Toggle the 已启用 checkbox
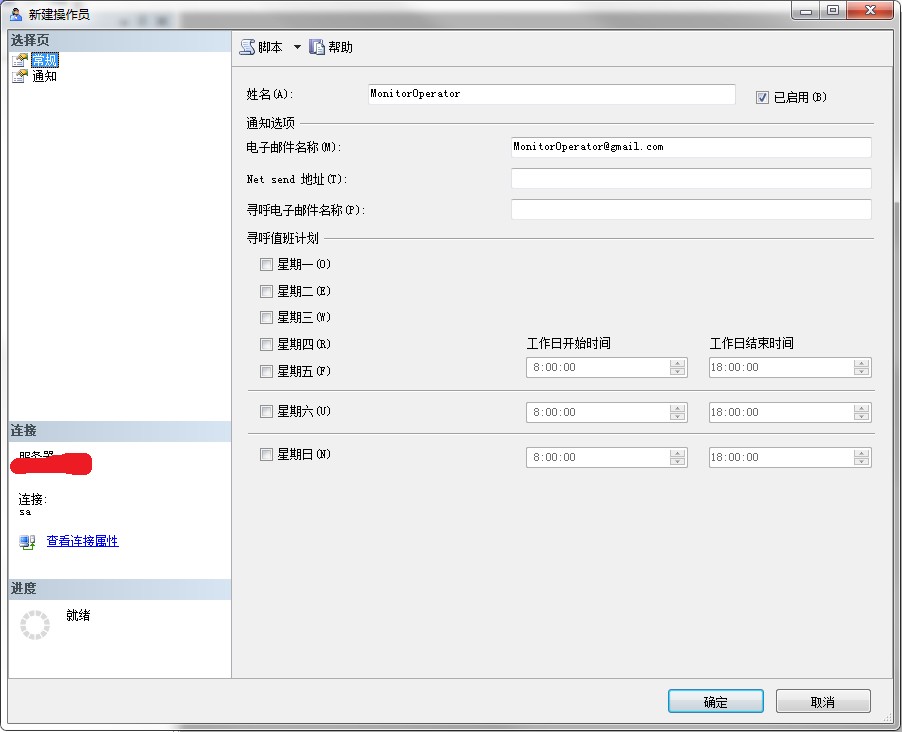This screenshot has height=732, width=902. click(762, 97)
